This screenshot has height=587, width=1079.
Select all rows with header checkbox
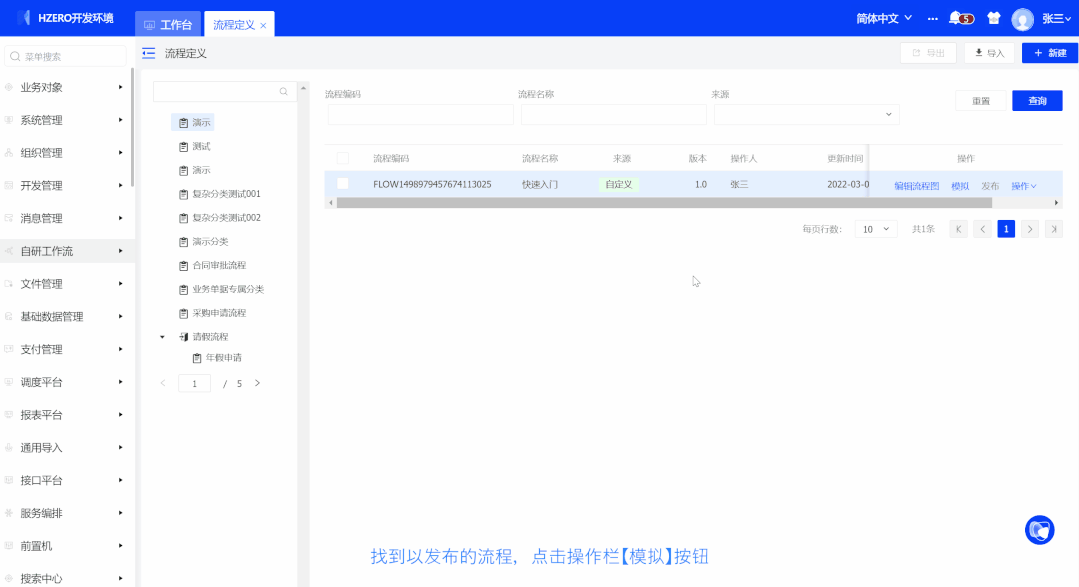pyautogui.click(x=343, y=159)
